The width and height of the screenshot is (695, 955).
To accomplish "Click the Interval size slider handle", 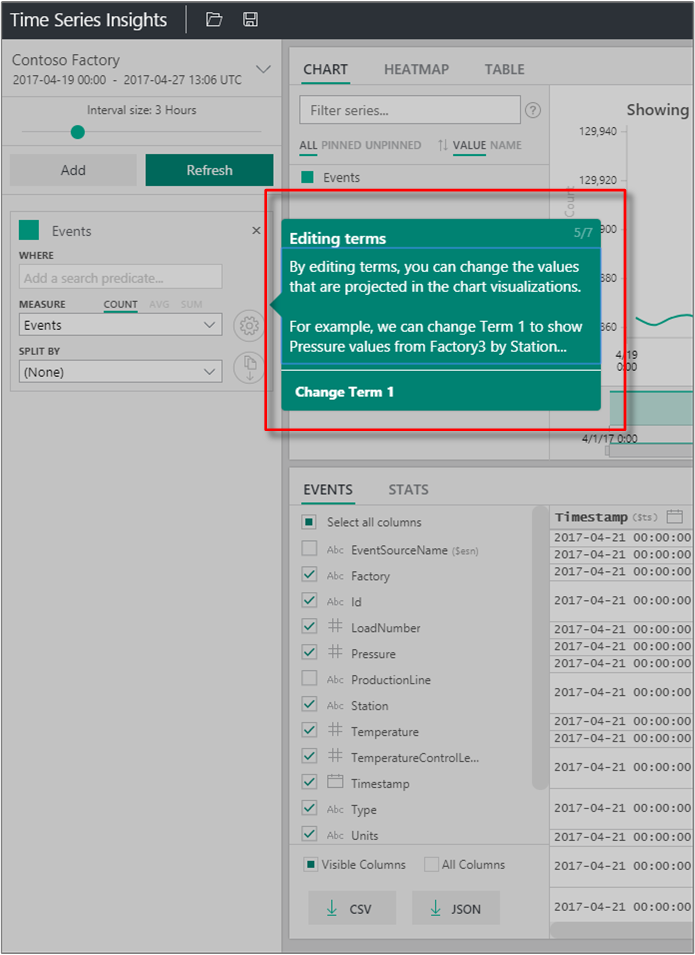I will [x=77, y=132].
